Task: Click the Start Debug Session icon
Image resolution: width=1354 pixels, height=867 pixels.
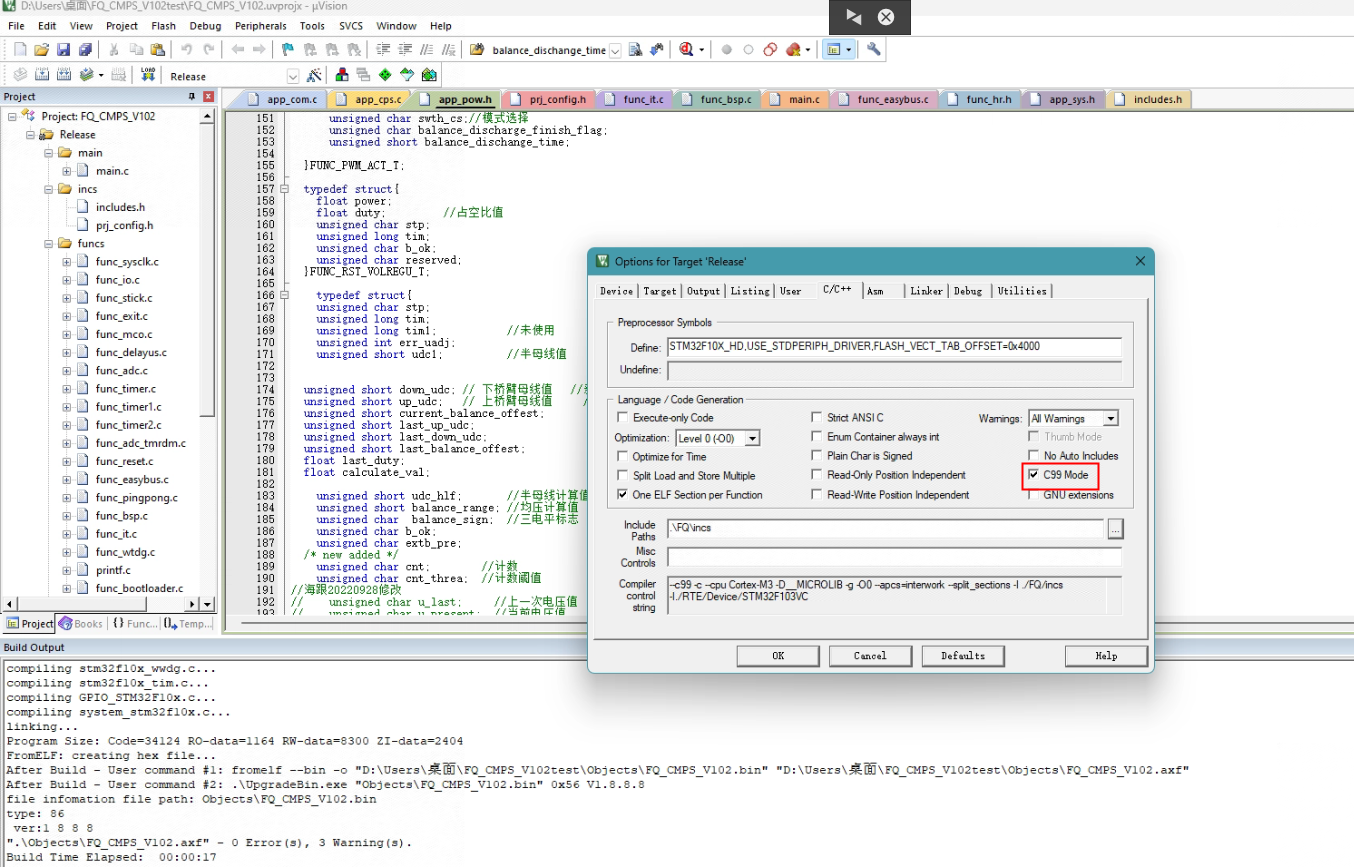Action: click(686, 49)
